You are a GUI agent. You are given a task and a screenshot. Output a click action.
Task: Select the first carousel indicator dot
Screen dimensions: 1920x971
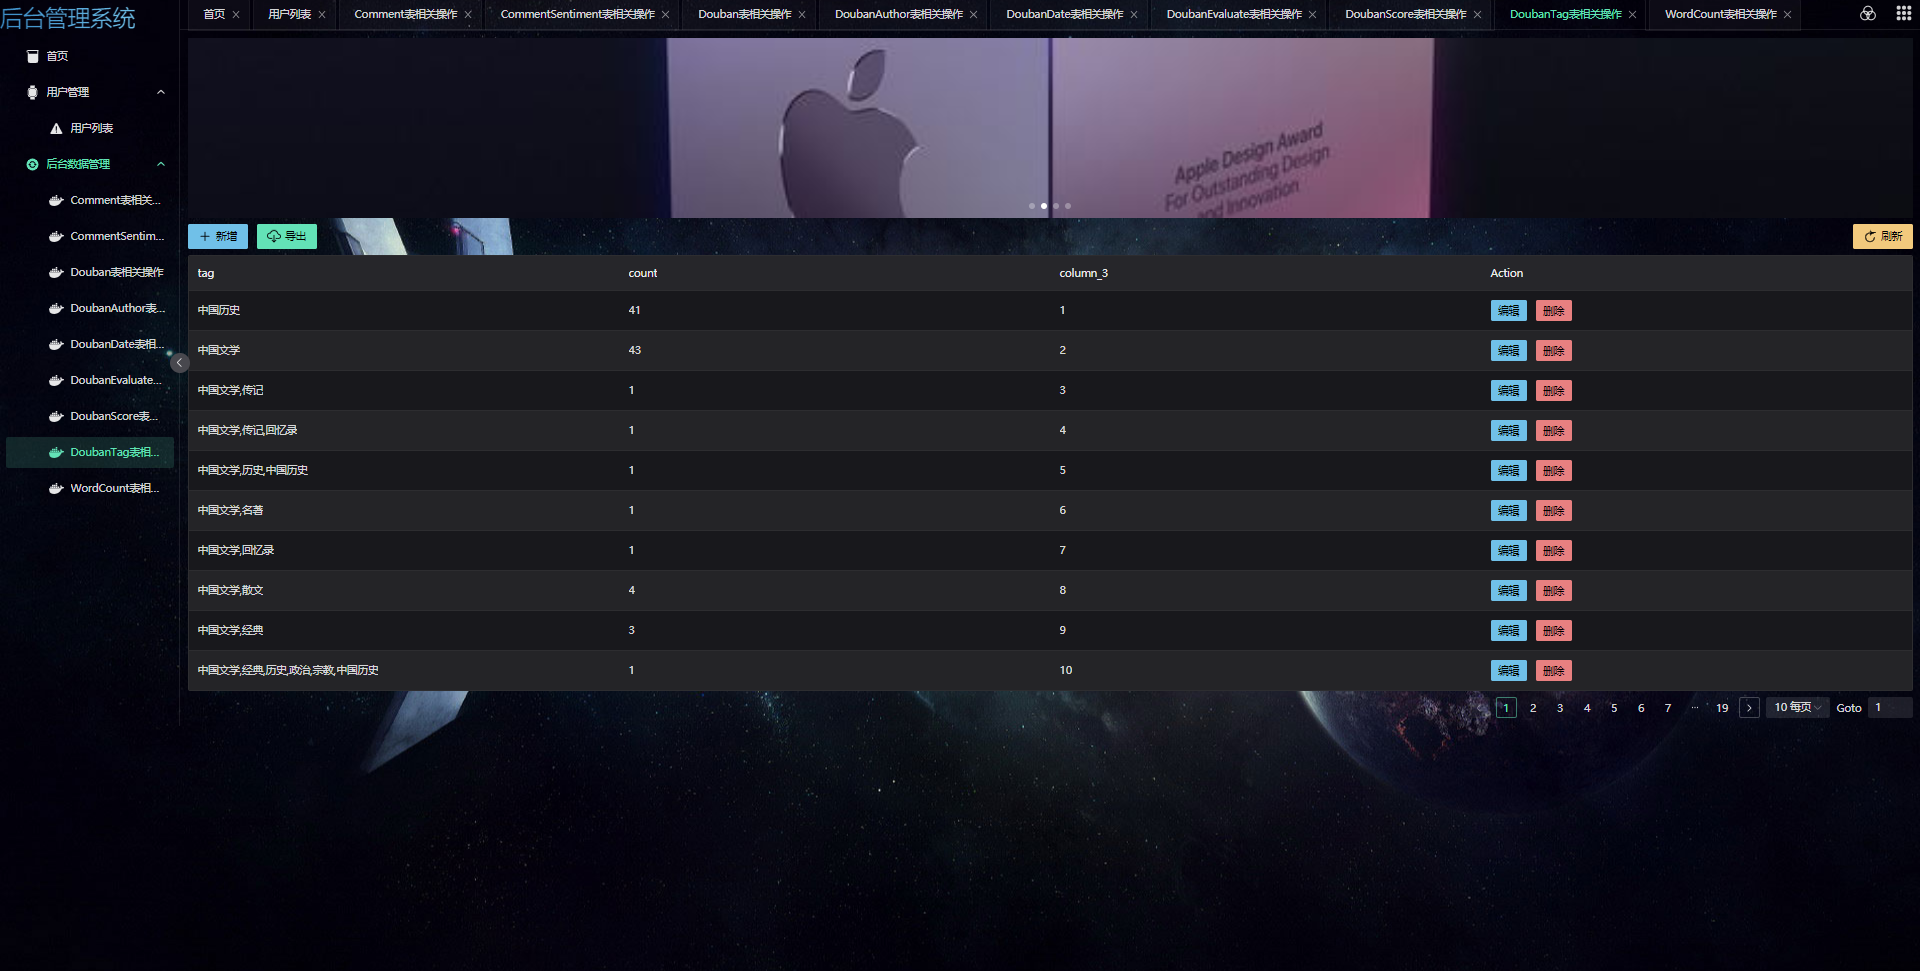click(x=1032, y=206)
